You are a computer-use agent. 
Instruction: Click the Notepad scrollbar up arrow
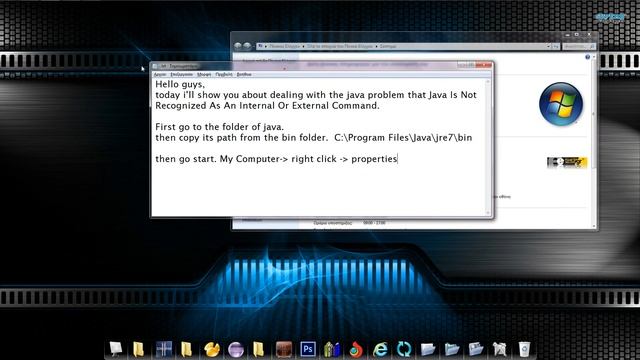tap(488, 82)
